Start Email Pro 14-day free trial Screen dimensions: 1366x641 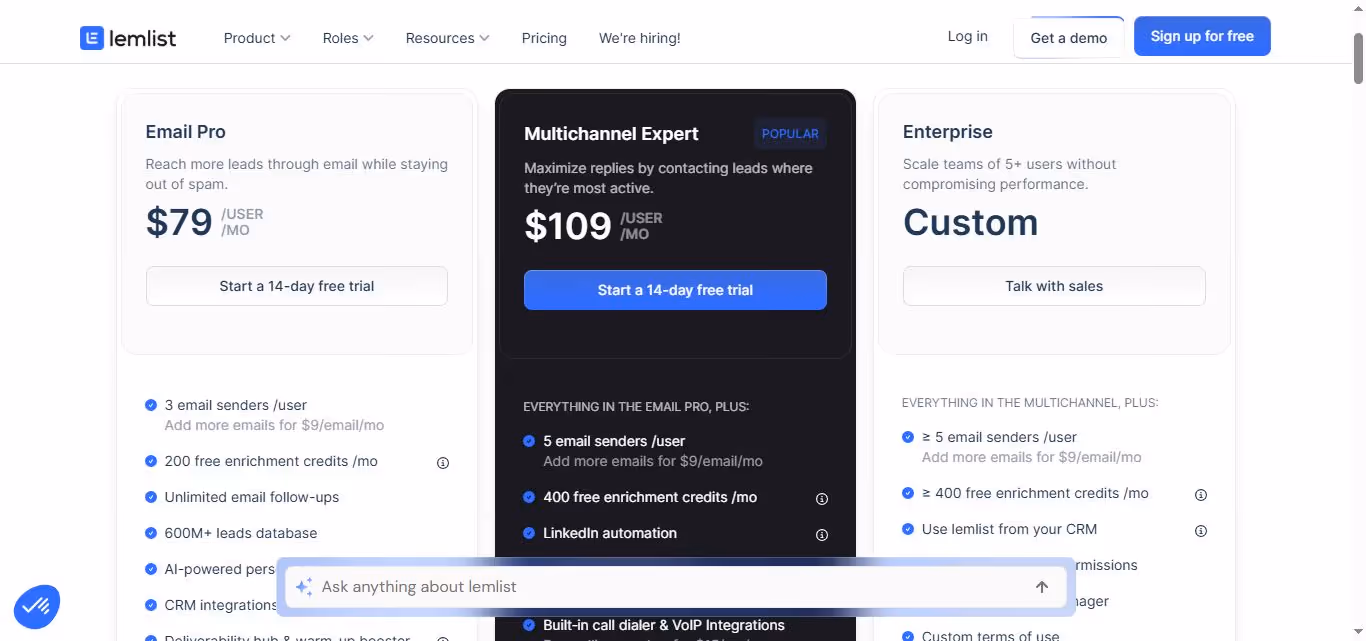pyautogui.click(x=297, y=286)
